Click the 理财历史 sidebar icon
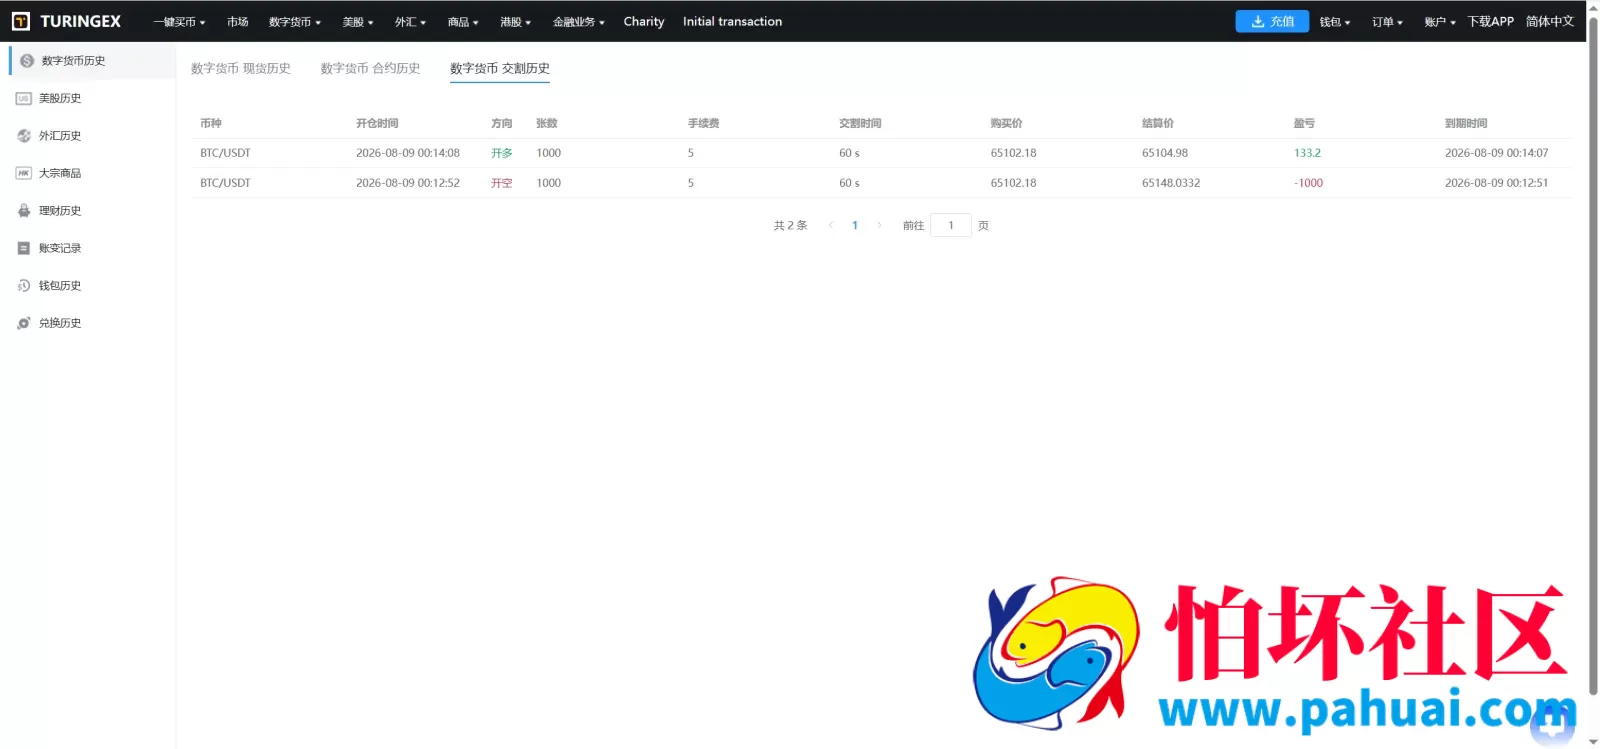The image size is (1600, 749). pyautogui.click(x=24, y=211)
